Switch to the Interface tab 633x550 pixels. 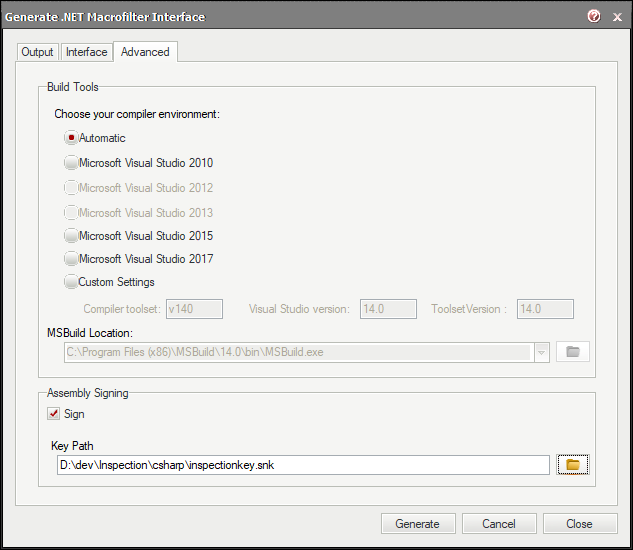(86, 52)
